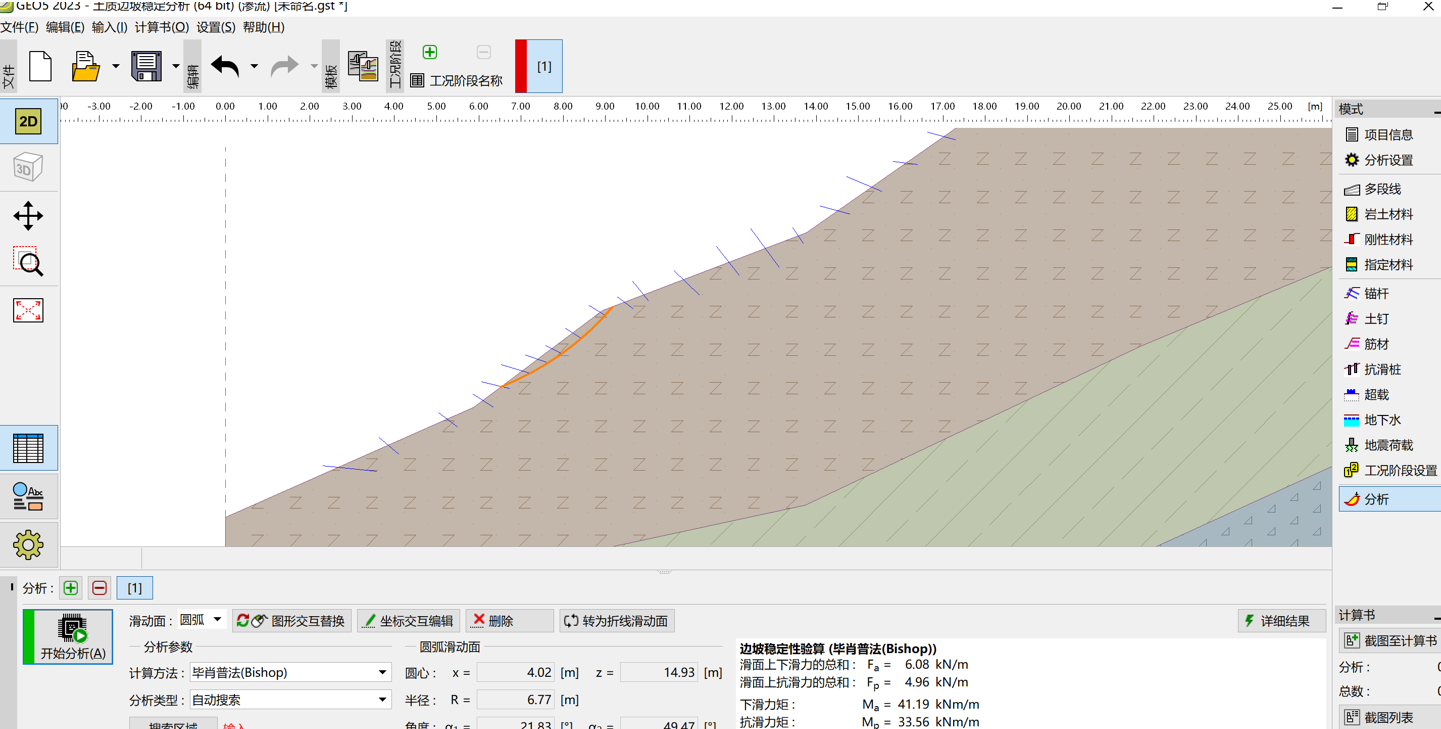Select the pan move tool
Screen dimensions: 1441x729
(28, 215)
